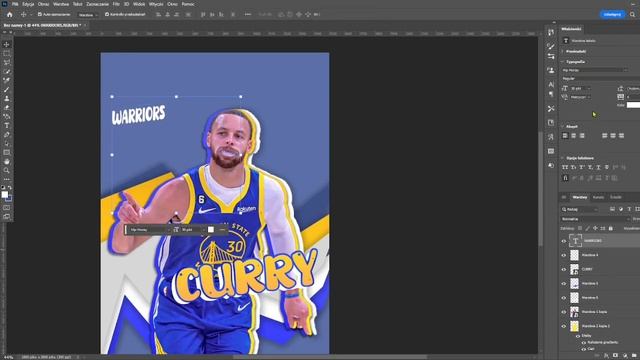This screenshot has width=640, height=360.
Task: Click the blue Udostępnij button
Action: tap(612, 14)
